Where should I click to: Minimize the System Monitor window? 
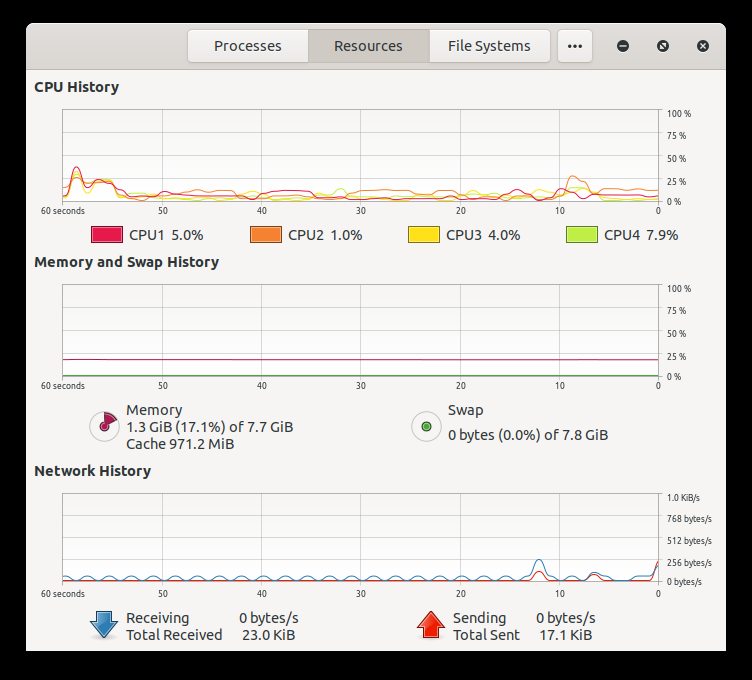click(x=623, y=46)
